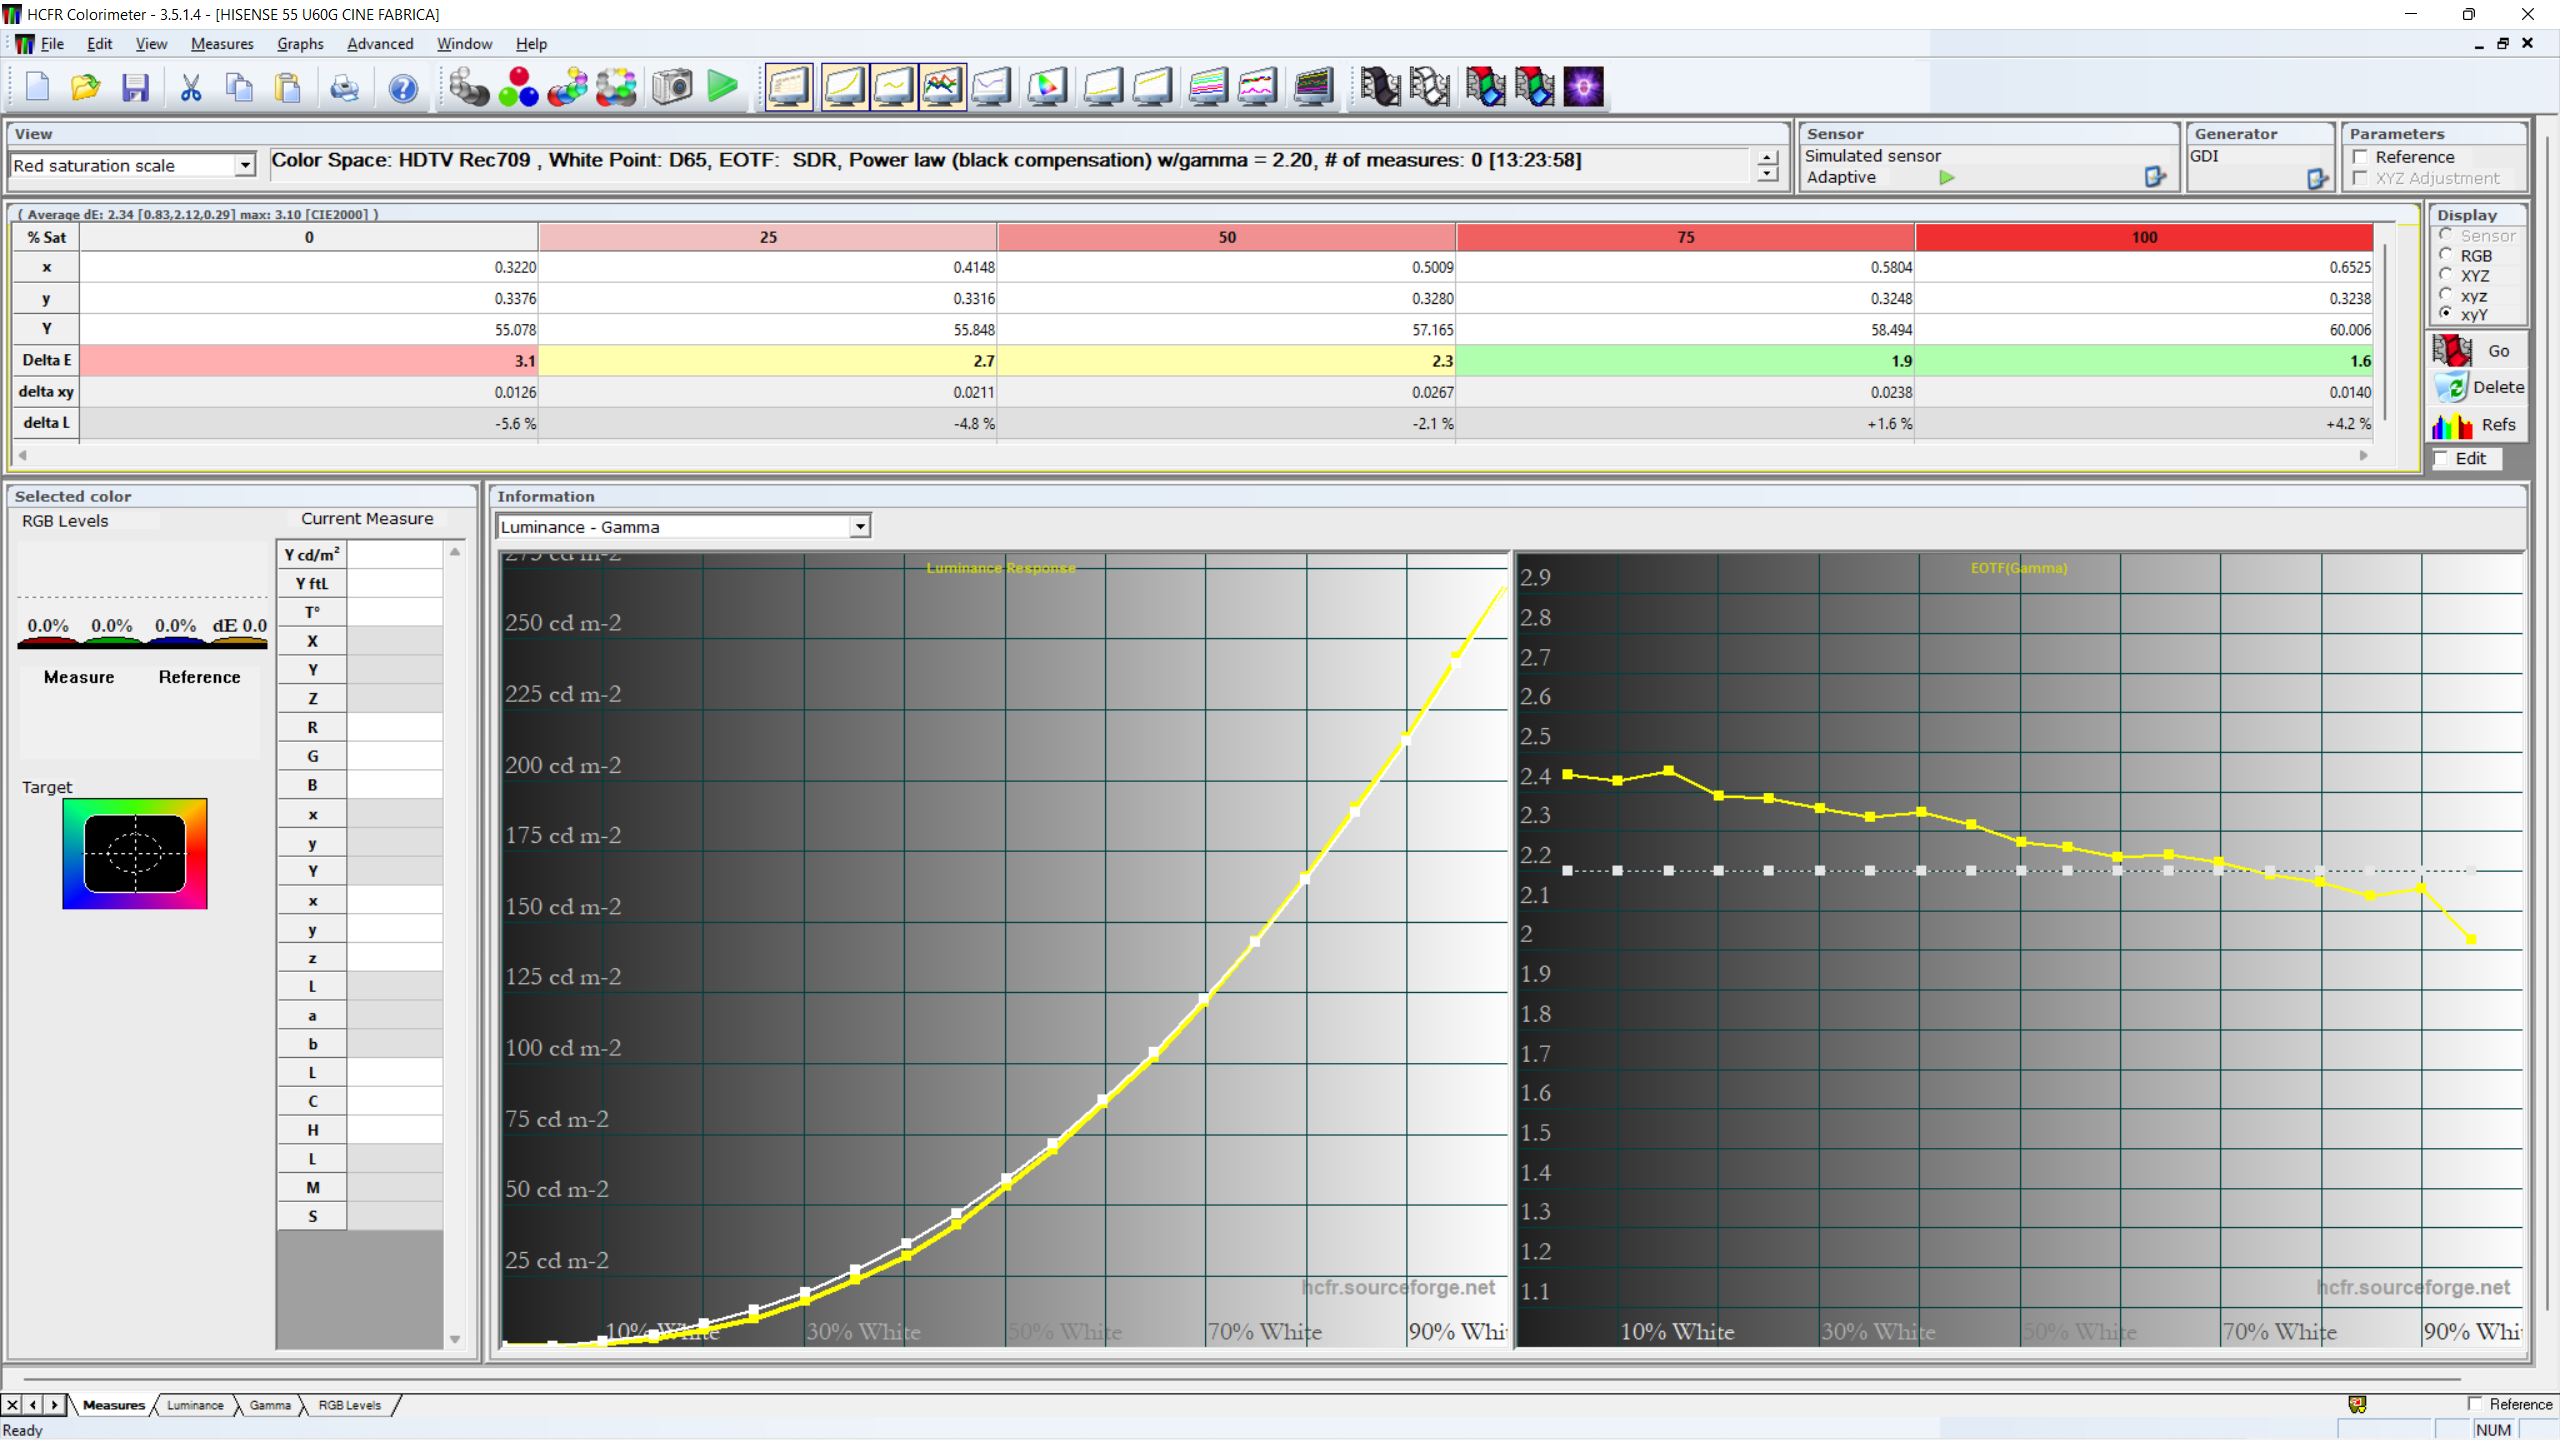Open the Red saturation scale view dropdown
This screenshot has height=1440, width=2560.
point(245,165)
